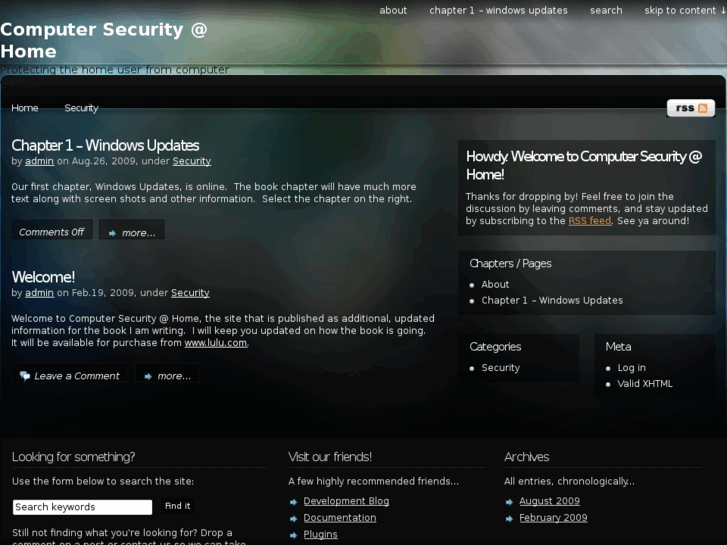
Task: Open the Development Blog link
Action: [x=346, y=501]
